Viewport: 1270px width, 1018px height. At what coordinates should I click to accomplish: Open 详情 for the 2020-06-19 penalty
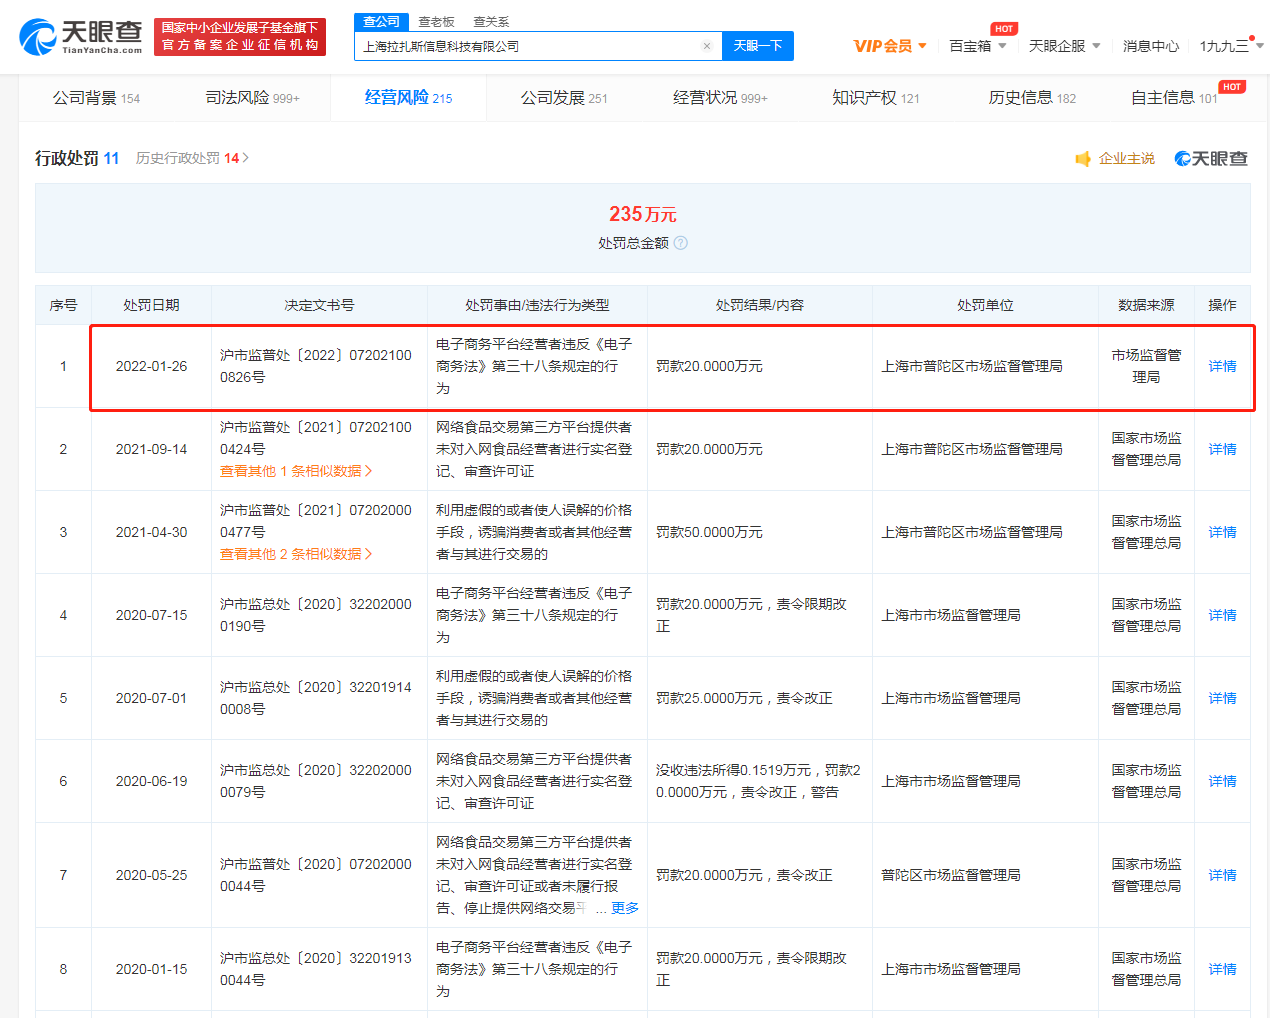(1222, 781)
